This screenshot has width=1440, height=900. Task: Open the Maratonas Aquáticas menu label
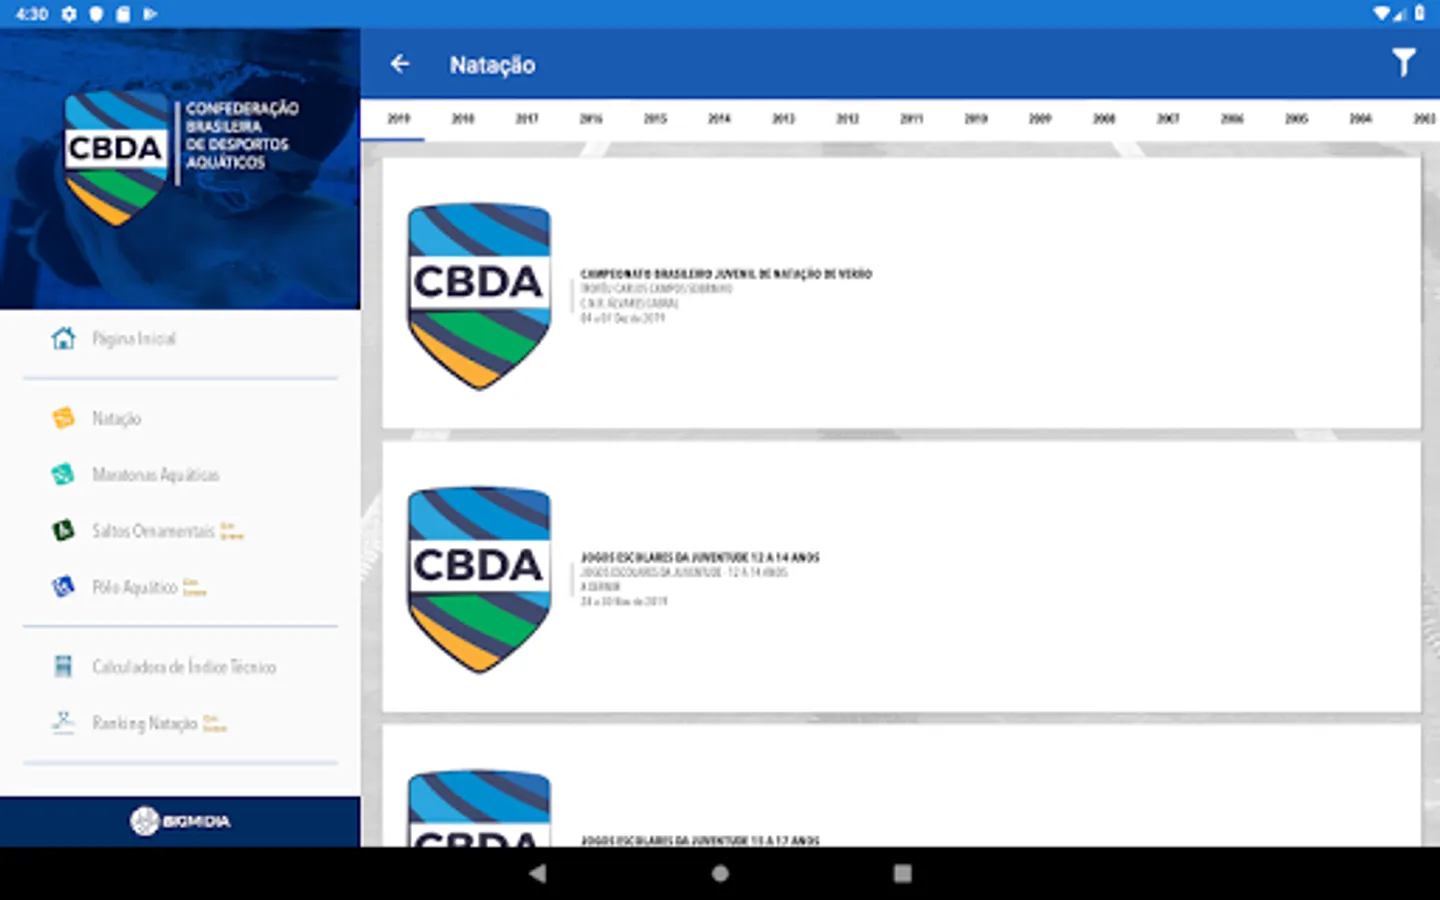(x=155, y=475)
